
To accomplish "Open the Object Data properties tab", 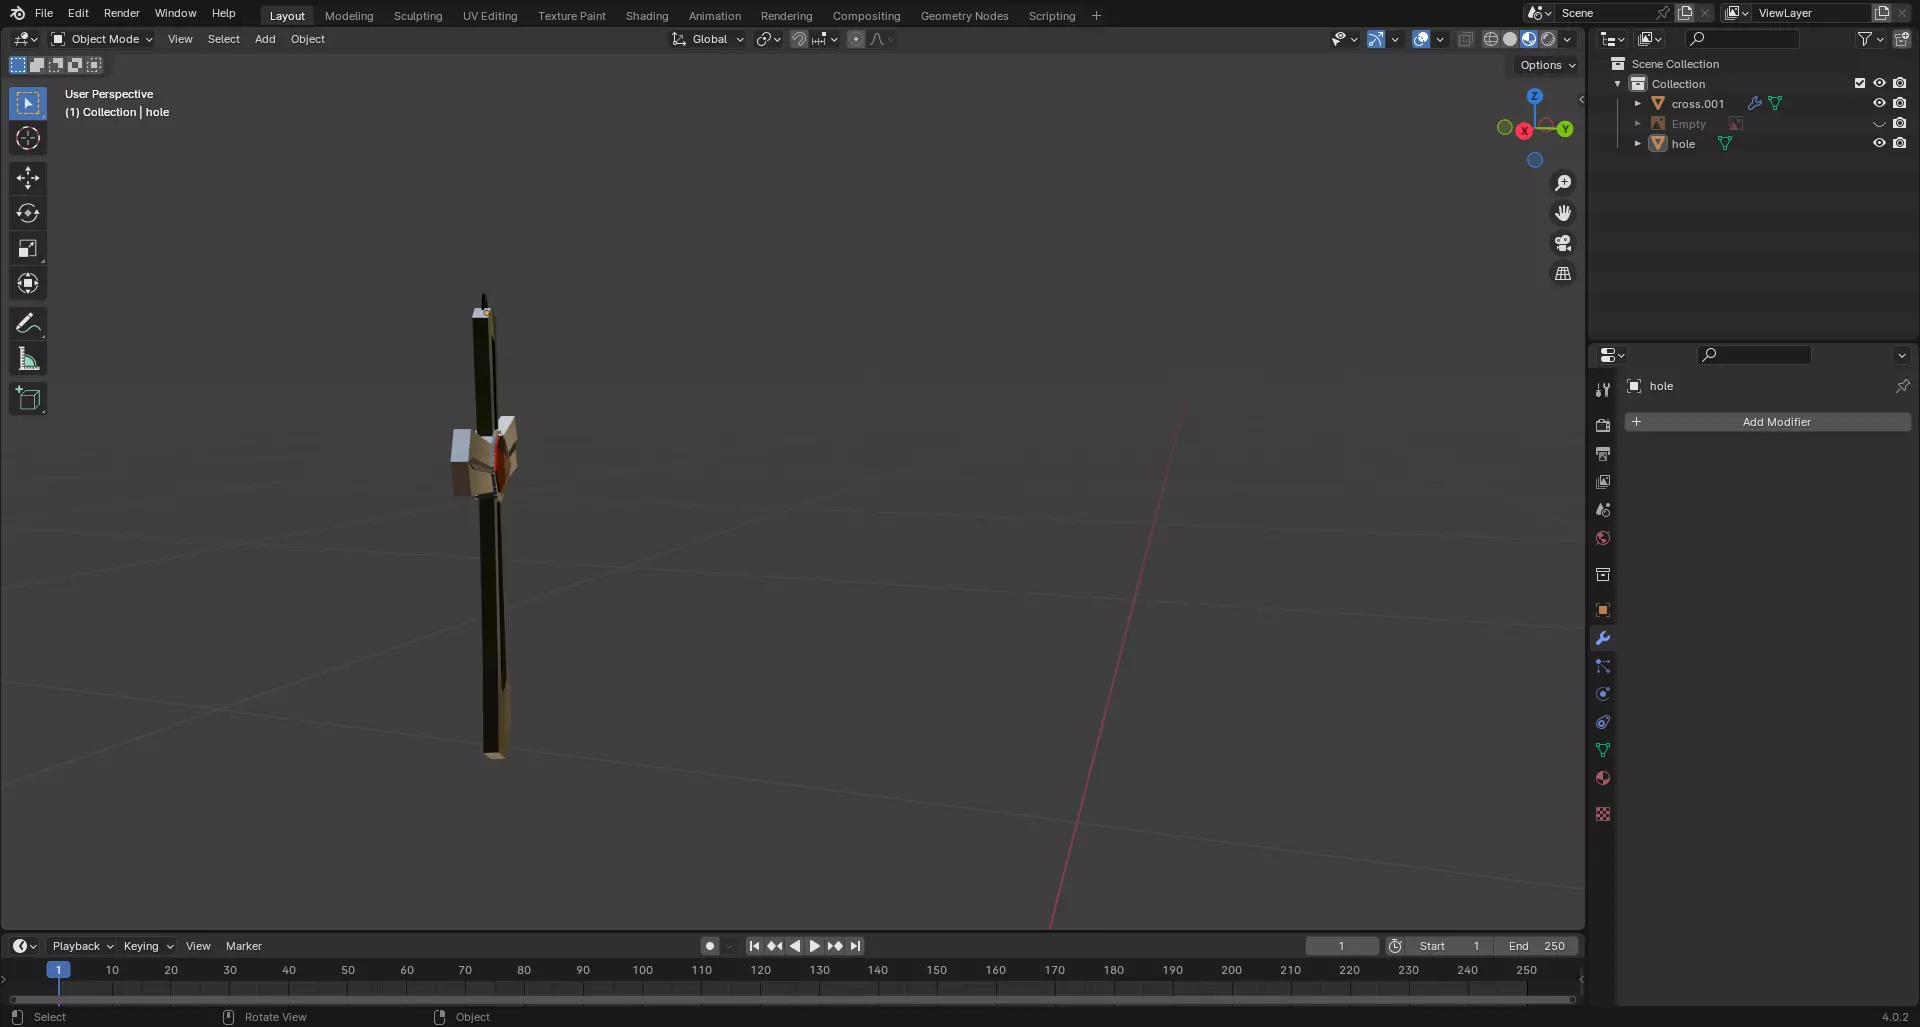I will point(1603,750).
